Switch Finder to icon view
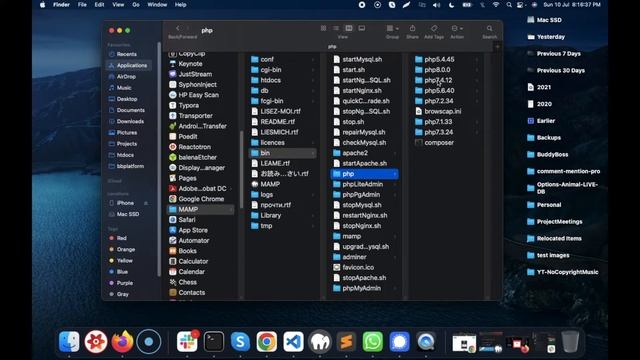 point(323,28)
